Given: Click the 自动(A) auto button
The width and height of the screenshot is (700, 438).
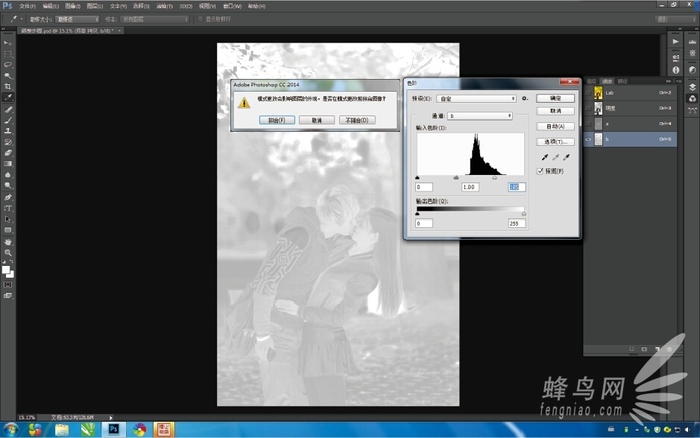Looking at the screenshot, I should [x=555, y=126].
